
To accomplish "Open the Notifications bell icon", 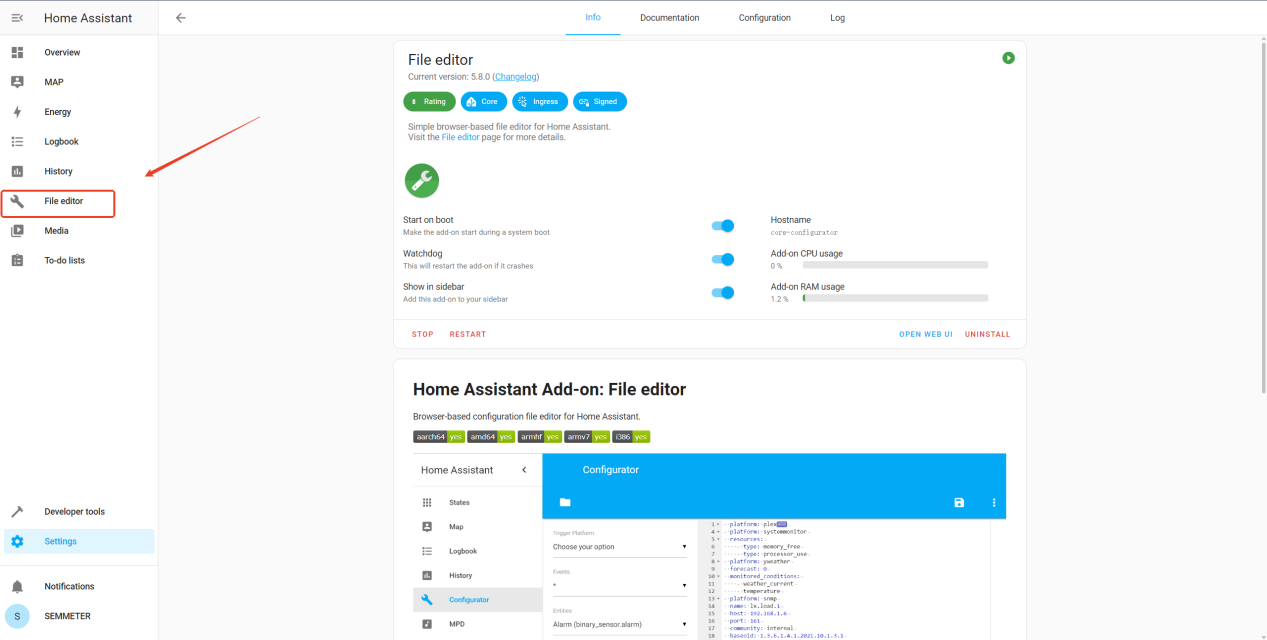I will coord(17,586).
